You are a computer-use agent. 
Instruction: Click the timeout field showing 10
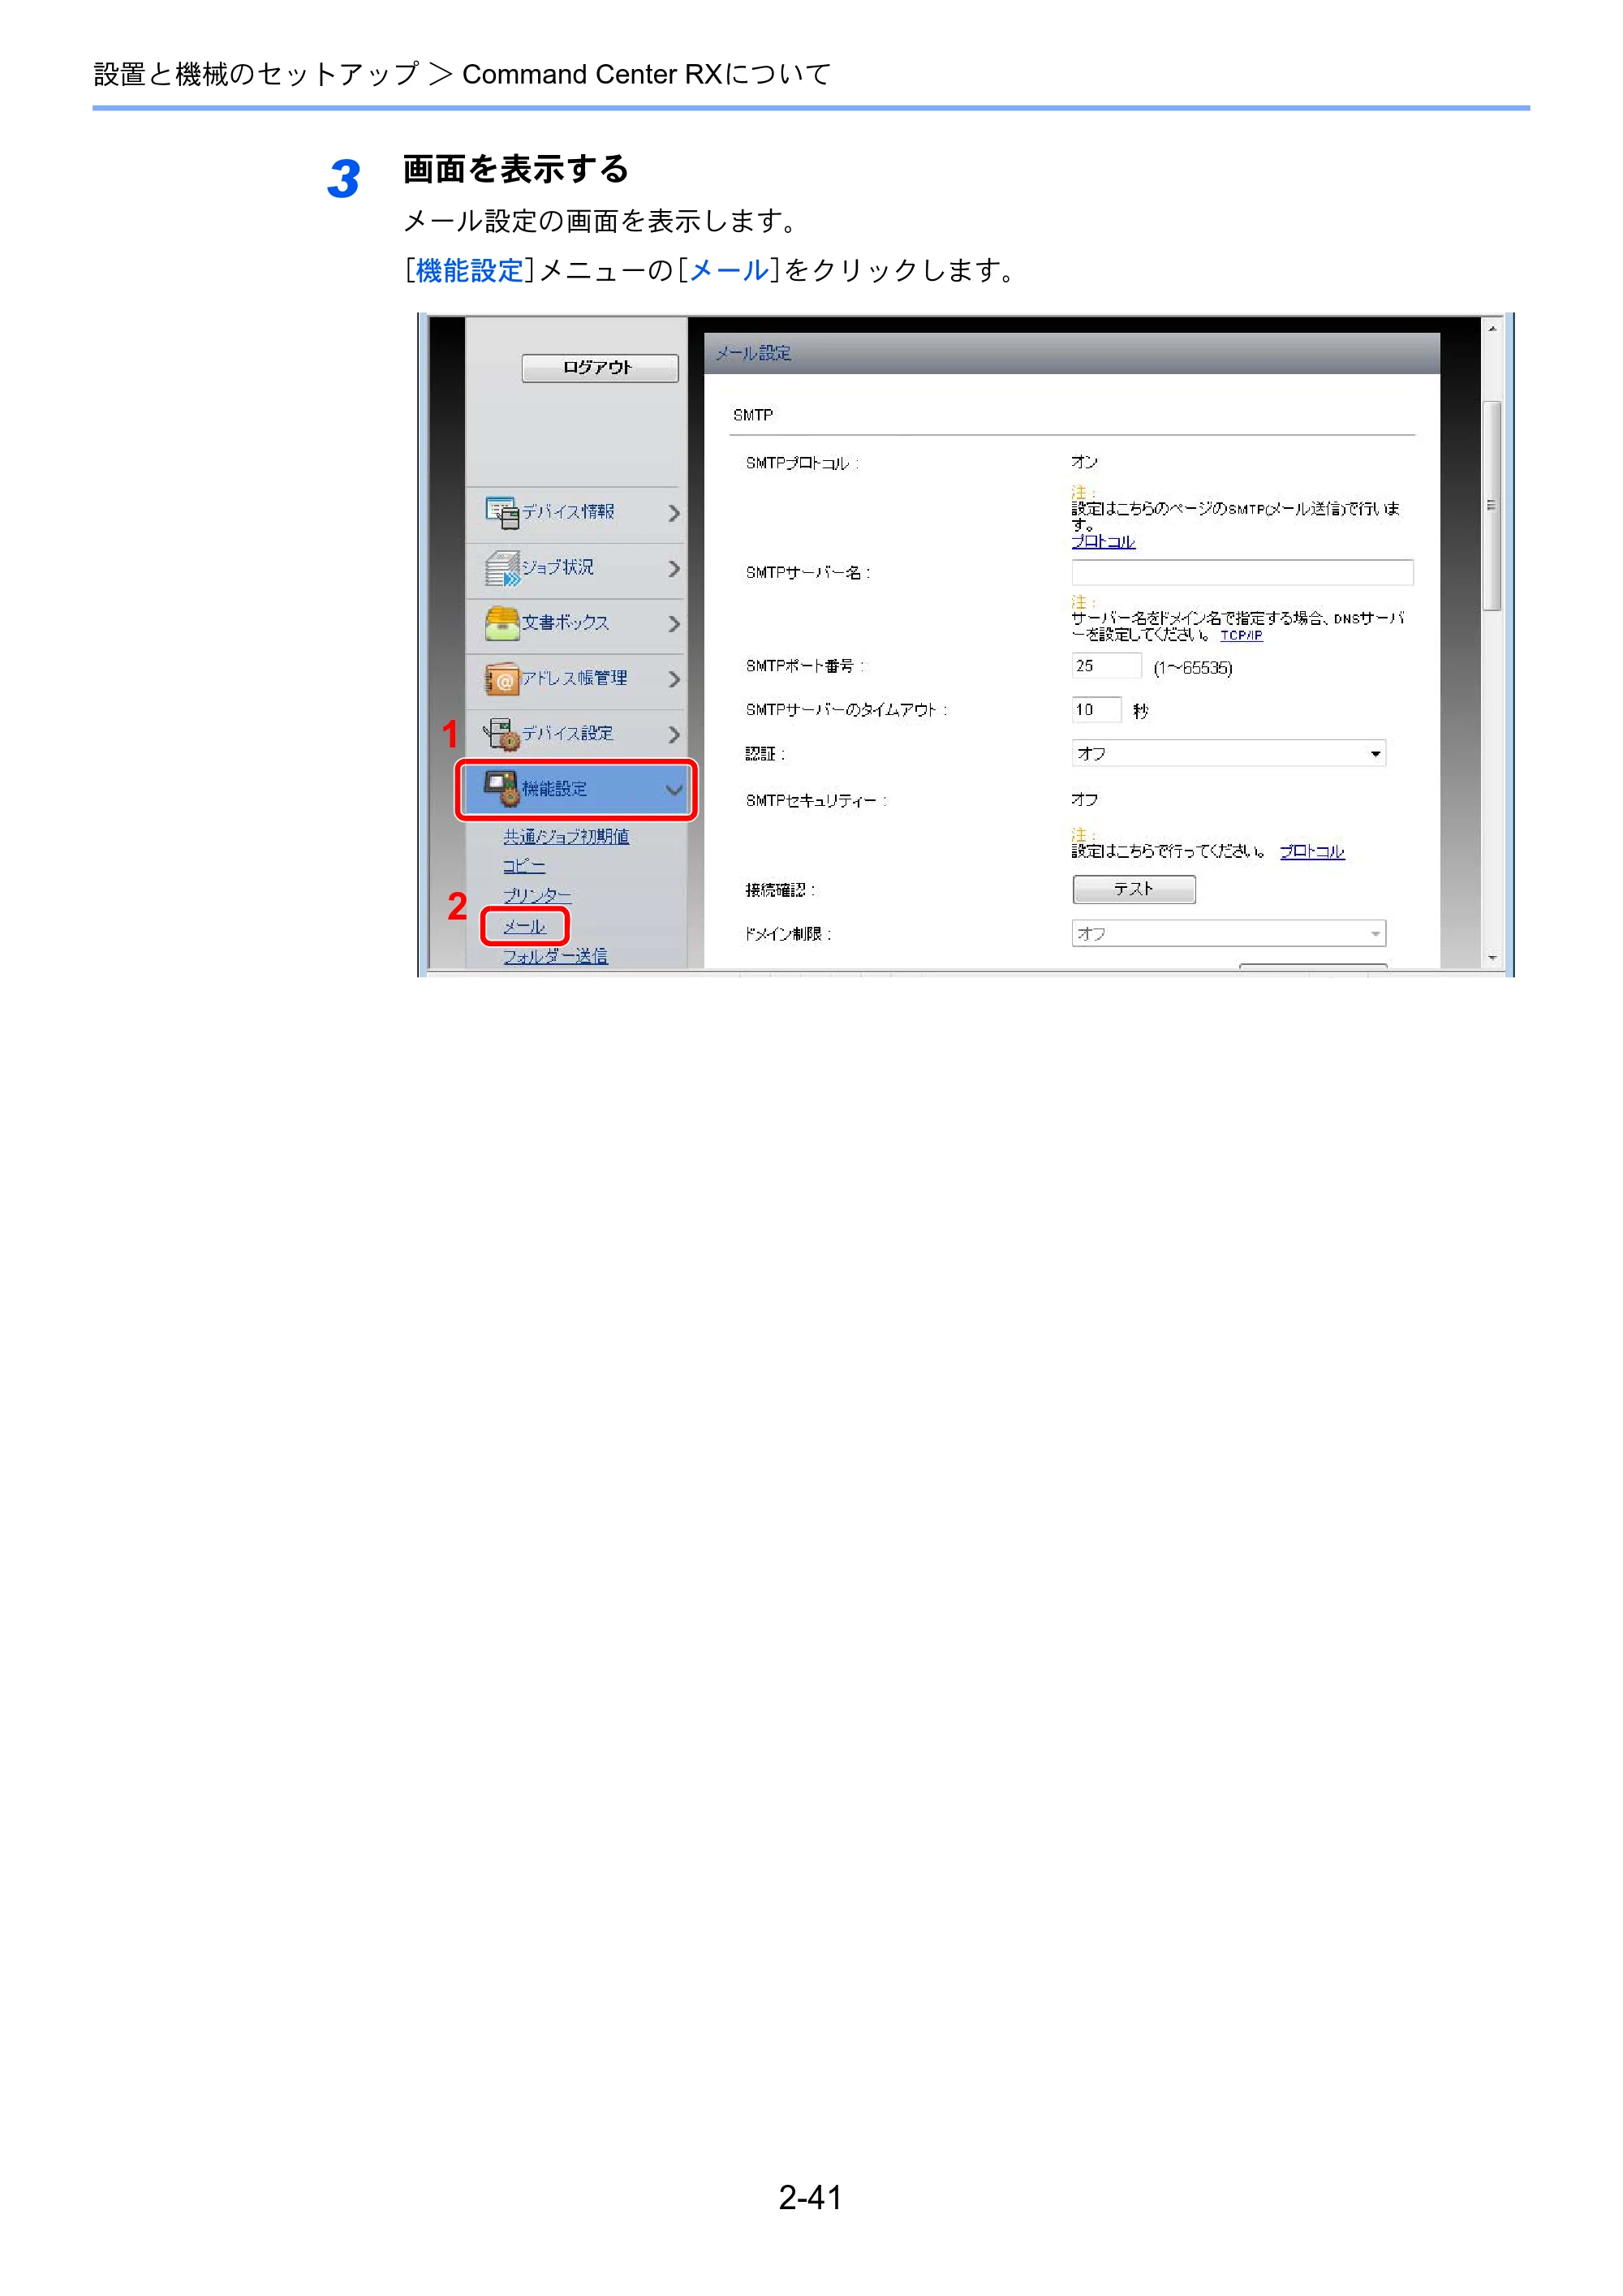[x=1096, y=710]
